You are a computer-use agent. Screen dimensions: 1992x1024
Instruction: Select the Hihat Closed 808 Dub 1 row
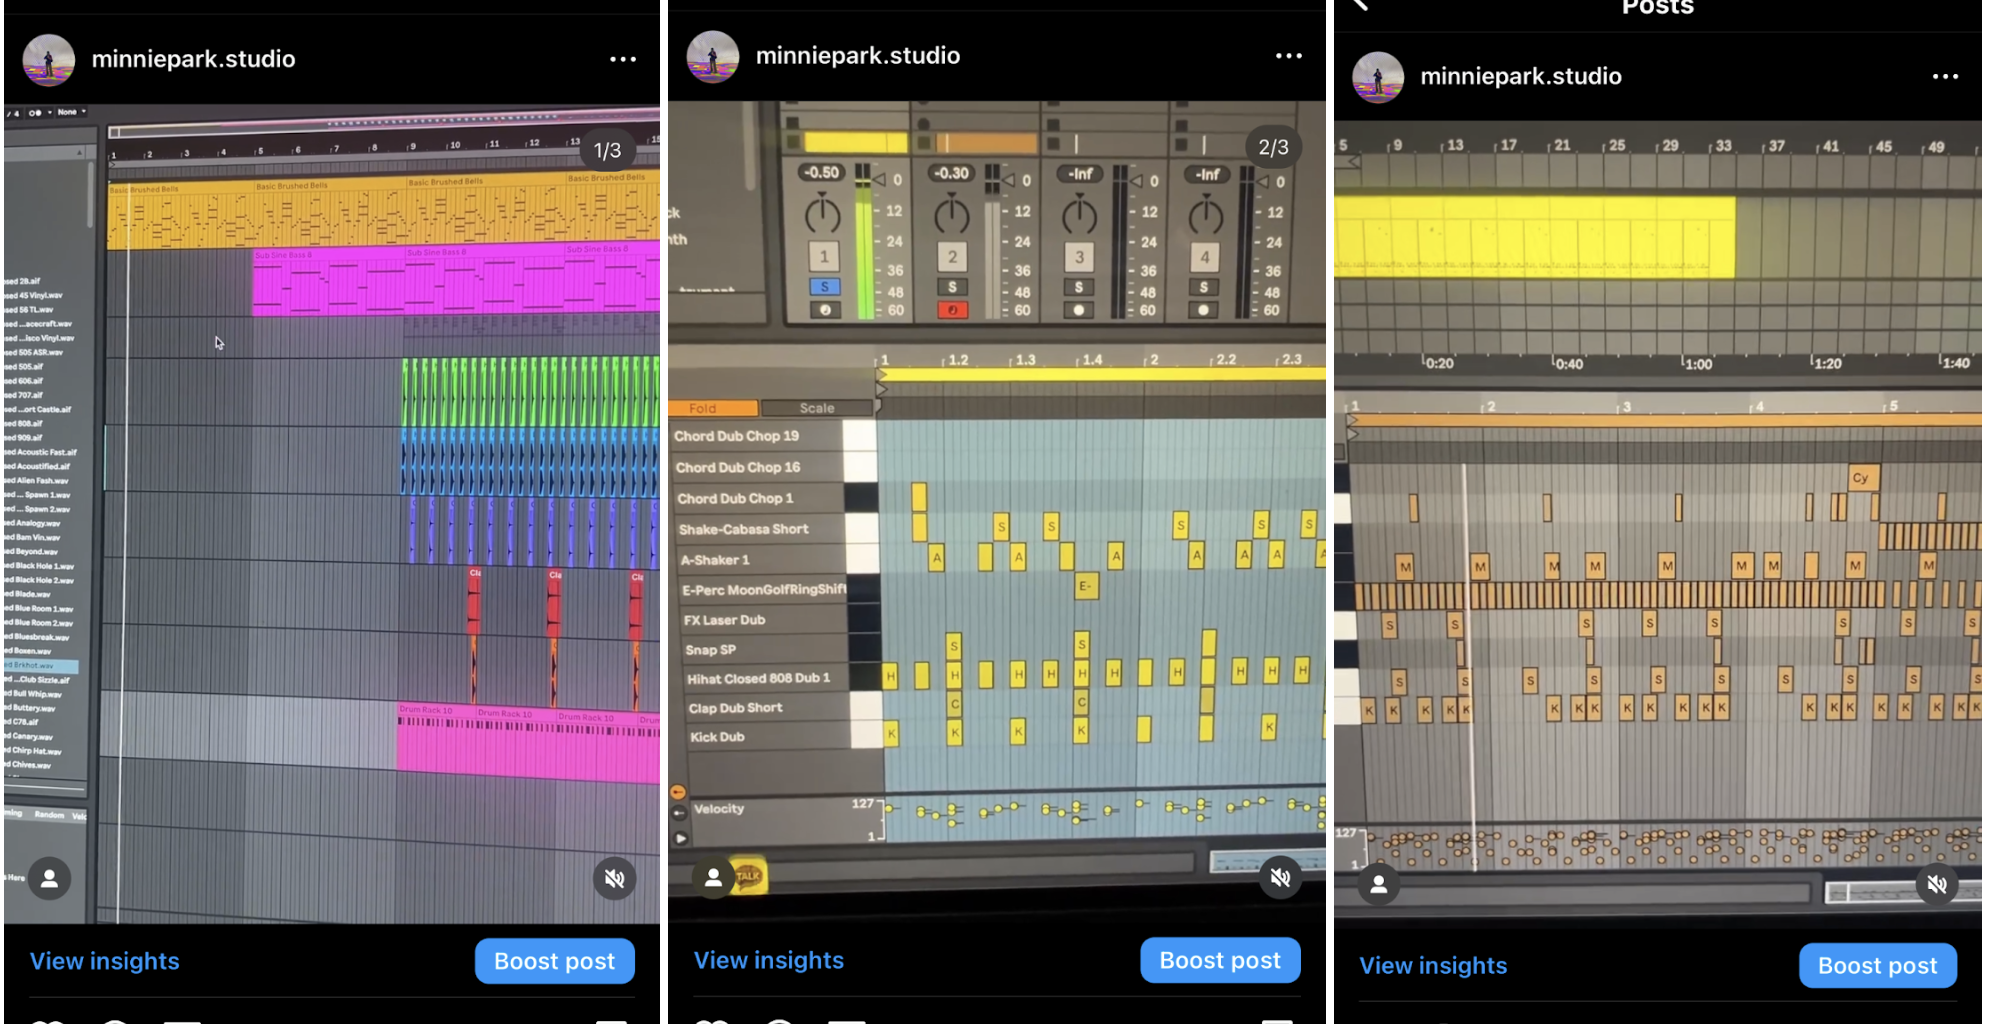click(x=764, y=679)
